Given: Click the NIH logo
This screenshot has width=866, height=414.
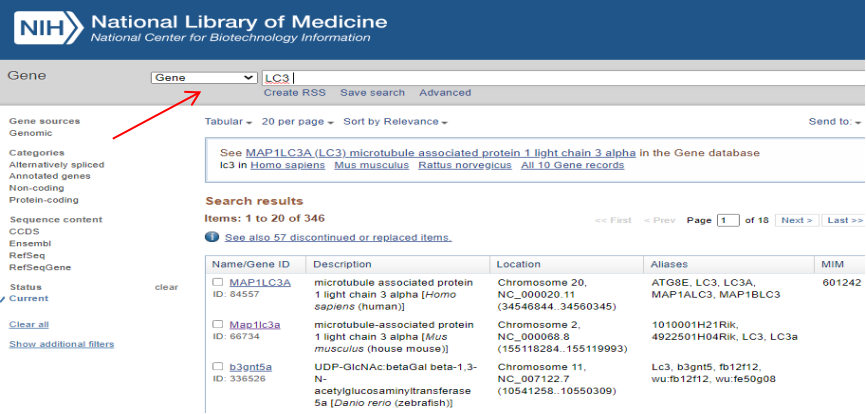Looking at the screenshot, I should tap(46, 28).
